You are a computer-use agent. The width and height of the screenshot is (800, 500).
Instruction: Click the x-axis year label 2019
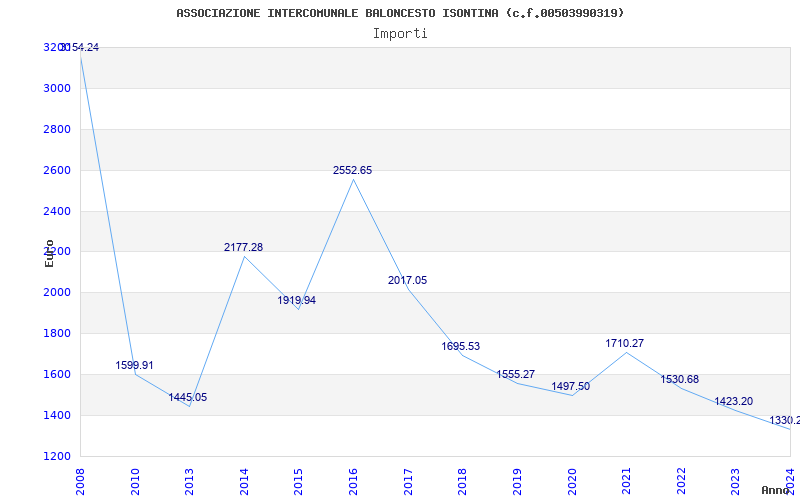(x=517, y=482)
